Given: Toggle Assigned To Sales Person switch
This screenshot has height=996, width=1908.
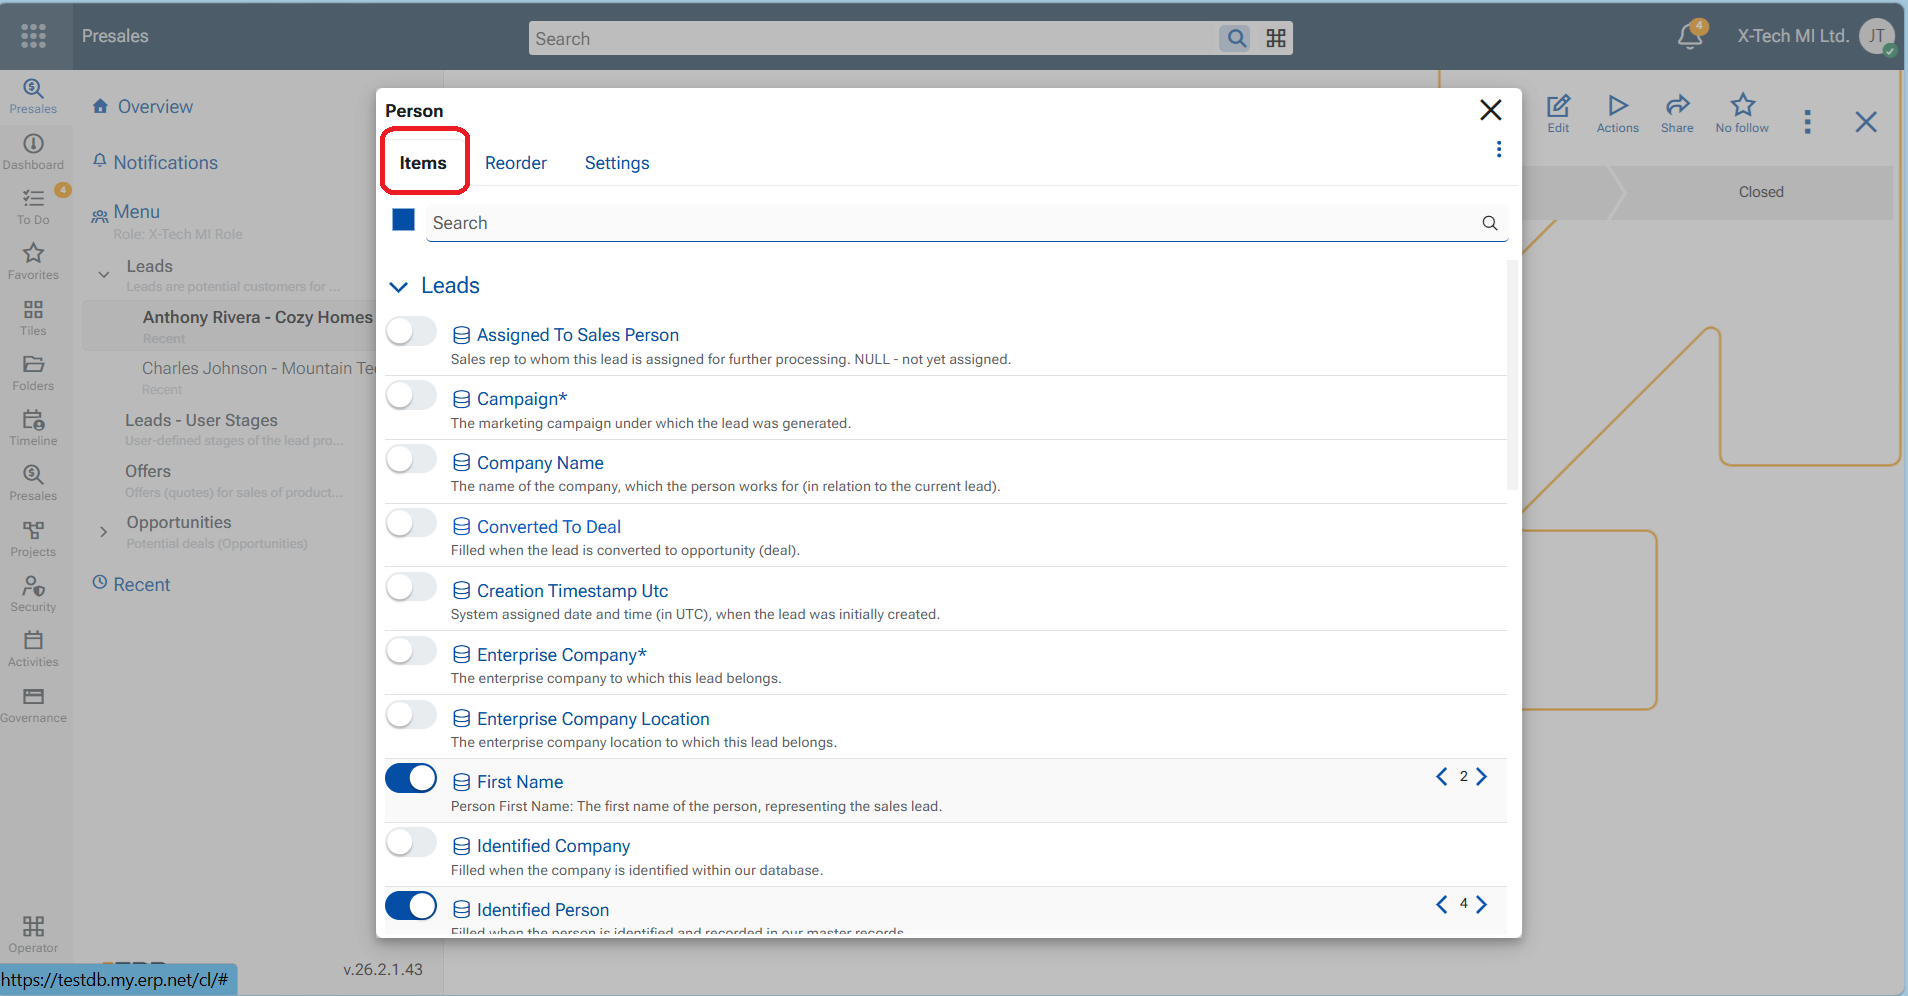Looking at the screenshot, I should pos(411,331).
